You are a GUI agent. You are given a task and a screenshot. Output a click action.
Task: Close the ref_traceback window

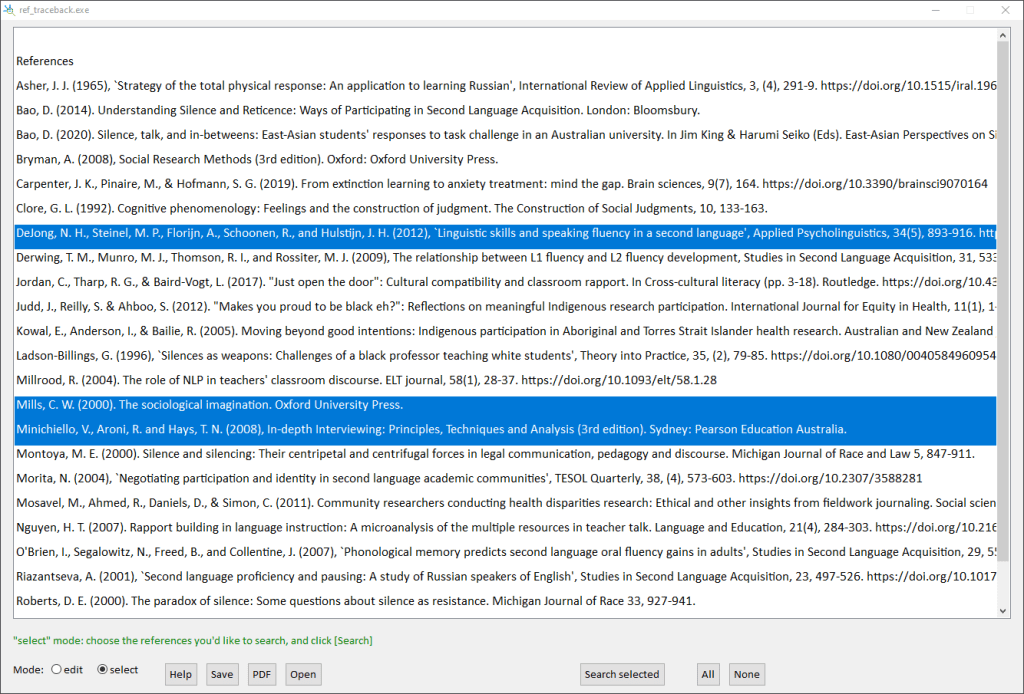[1003, 9]
